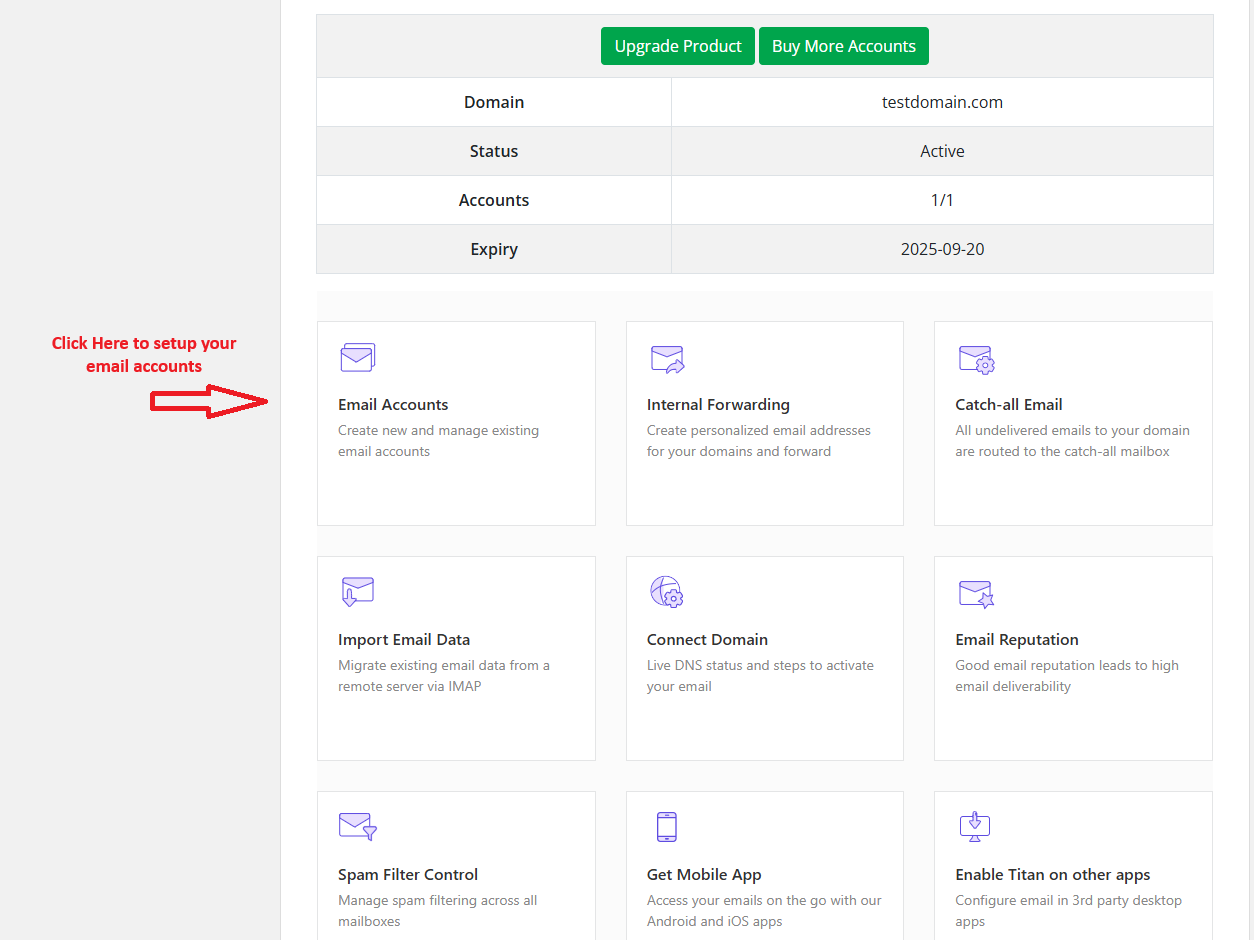The width and height of the screenshot is (1254, 940).
Task: Open Import Email Data title
Action: [x=404, y=639]
